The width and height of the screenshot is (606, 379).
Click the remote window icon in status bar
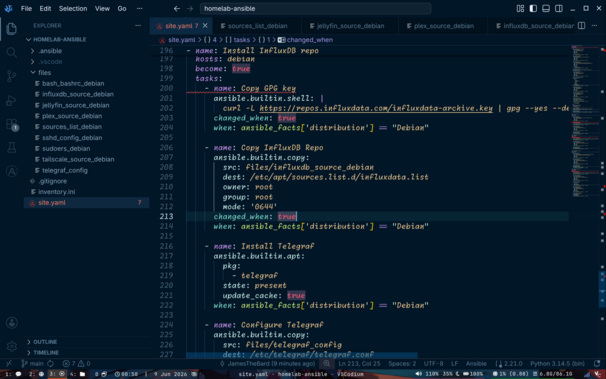pos(9,364)
